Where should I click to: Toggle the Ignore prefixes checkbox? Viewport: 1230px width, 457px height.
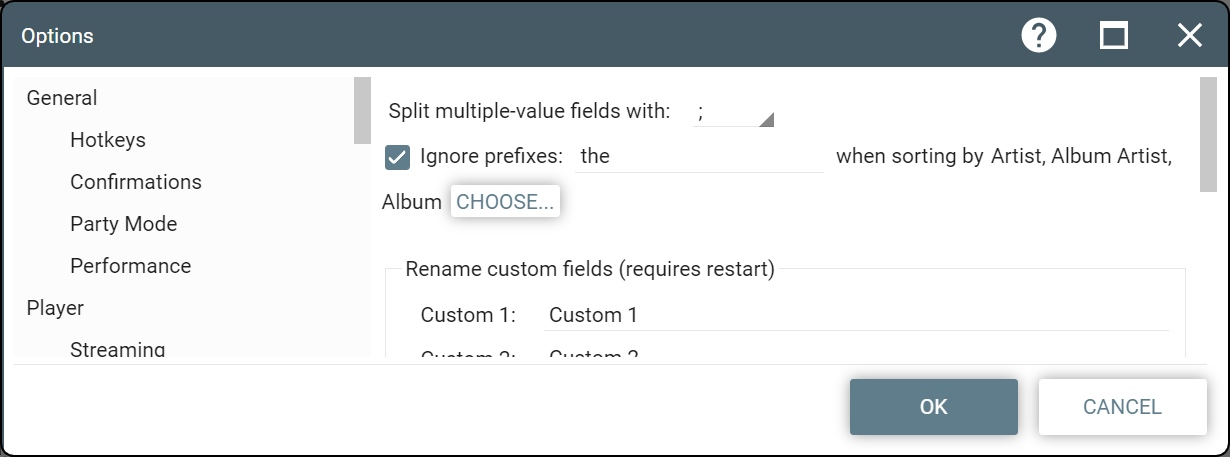pyautogui.click(x=397, y=157)
